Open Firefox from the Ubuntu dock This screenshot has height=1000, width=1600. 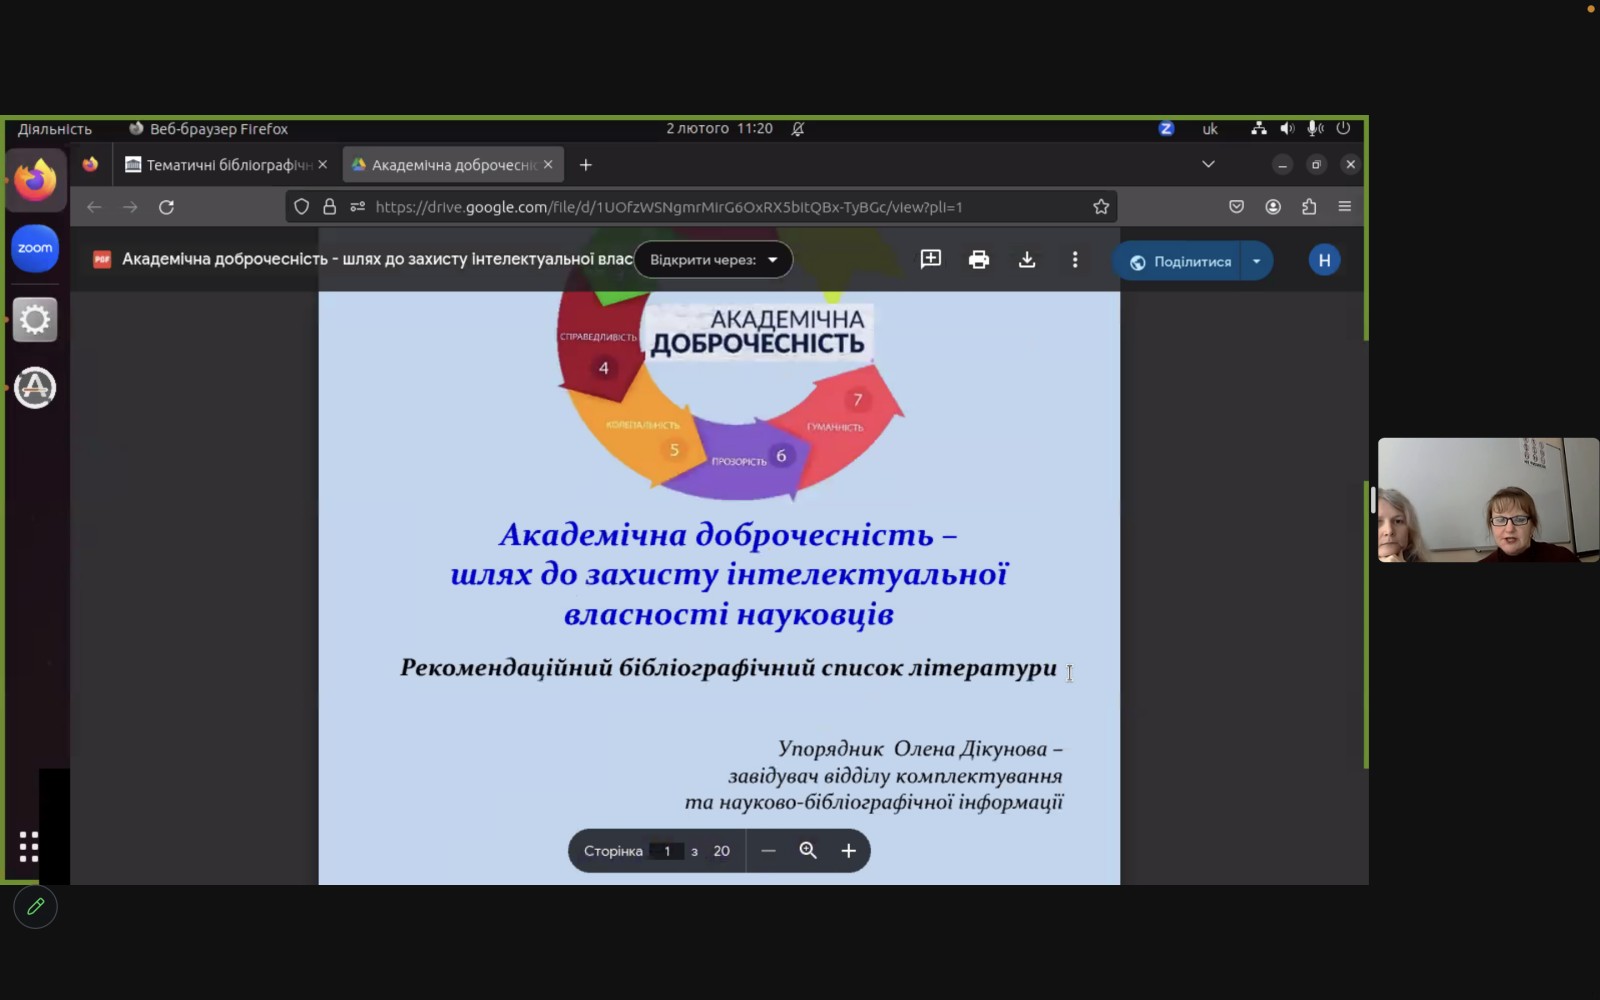[36, 180]
